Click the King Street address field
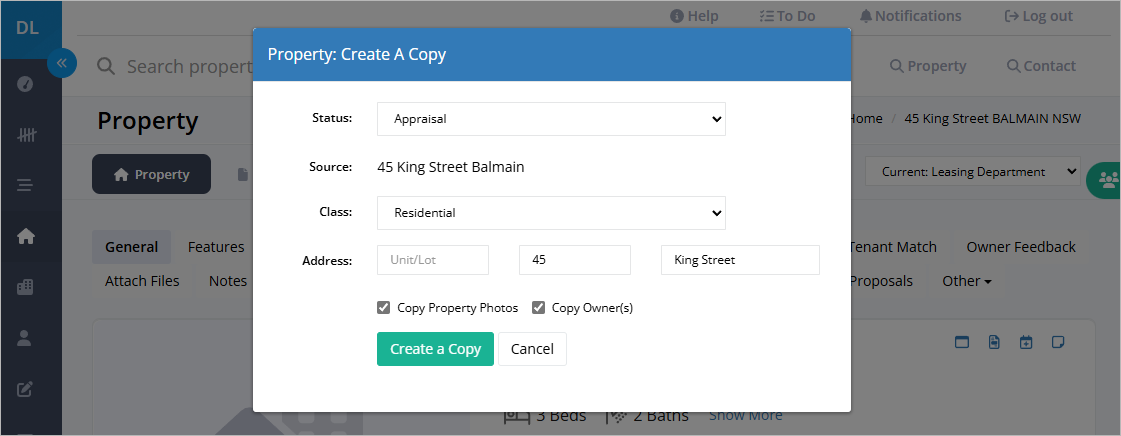The width and height of the screenshot is (1121, 436). 740,260
